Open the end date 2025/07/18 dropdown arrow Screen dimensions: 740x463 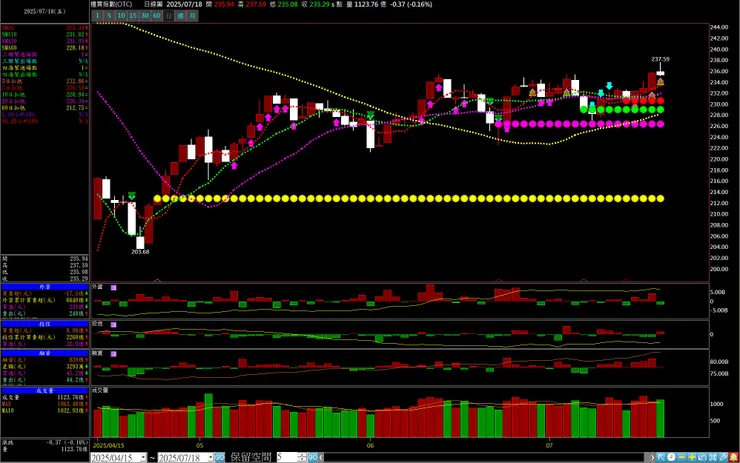pos(210,458)
